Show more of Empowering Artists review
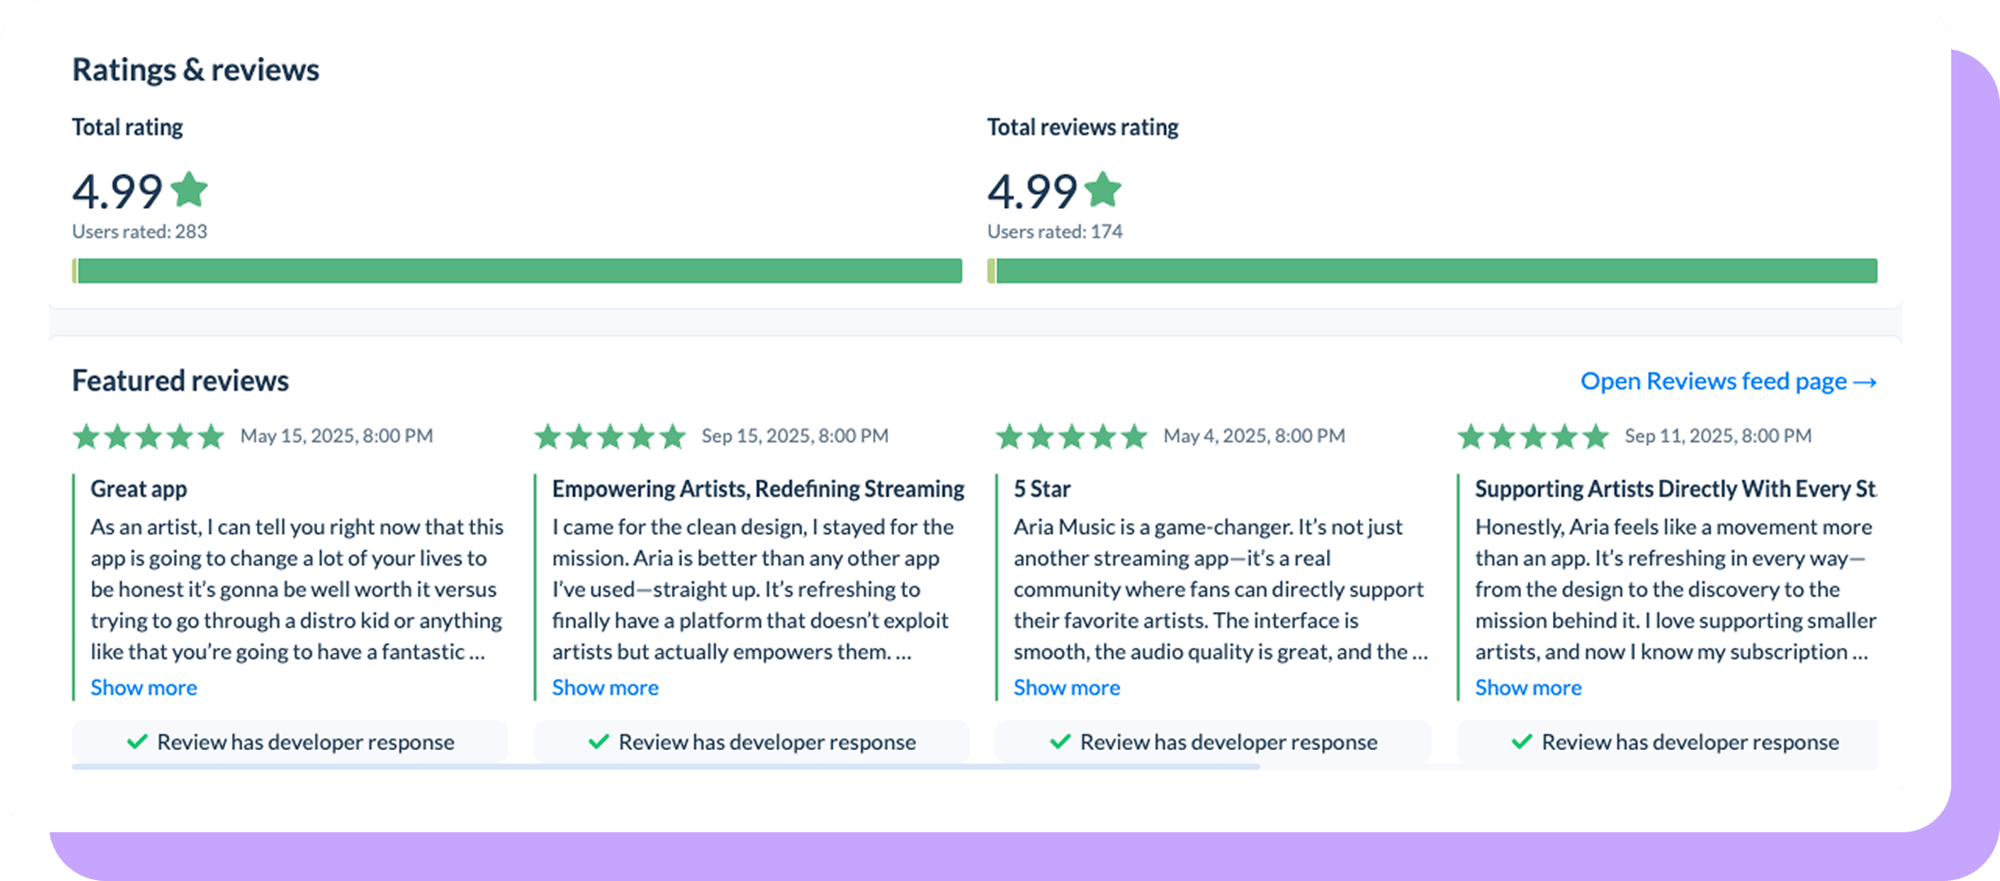Viewport: 2000px width, 881px height. tap(605, 688)
